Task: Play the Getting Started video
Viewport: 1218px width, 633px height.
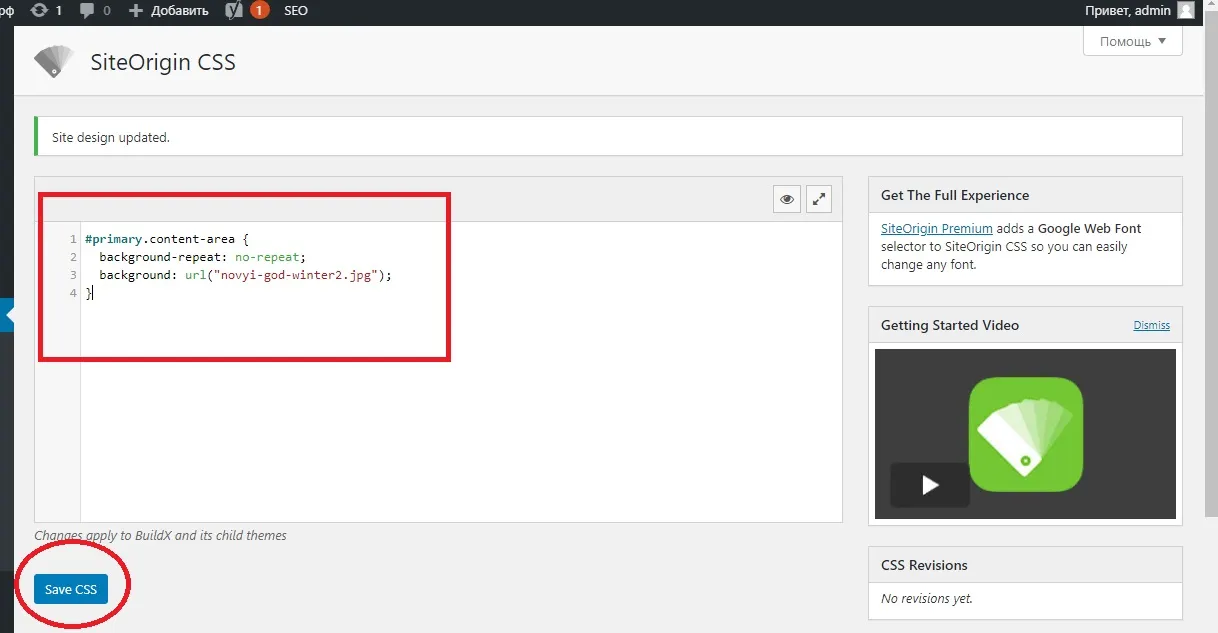Action: (x=930, y=485)
